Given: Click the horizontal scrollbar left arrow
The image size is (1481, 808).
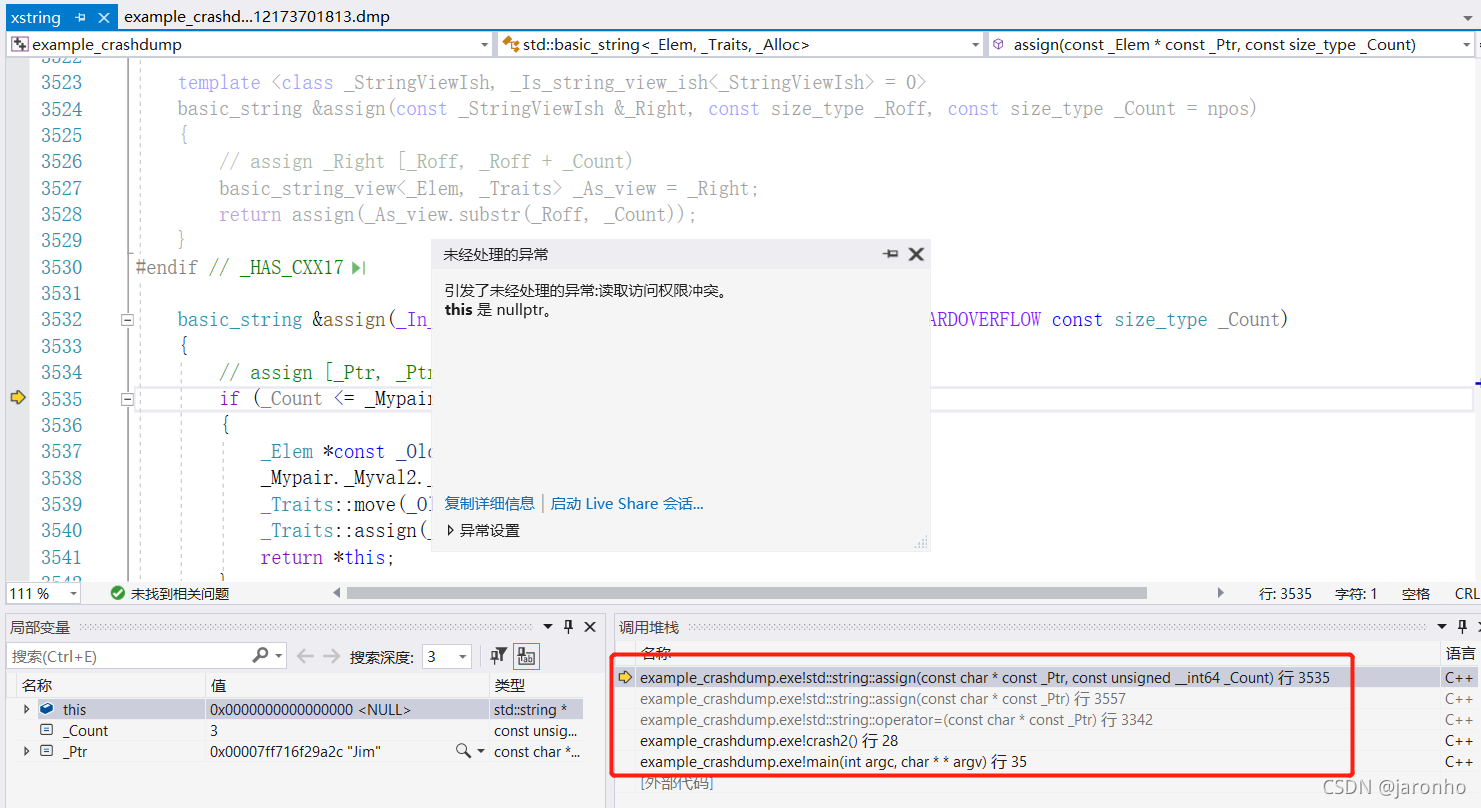Looking at the screenshot, I should click(337, 593).
